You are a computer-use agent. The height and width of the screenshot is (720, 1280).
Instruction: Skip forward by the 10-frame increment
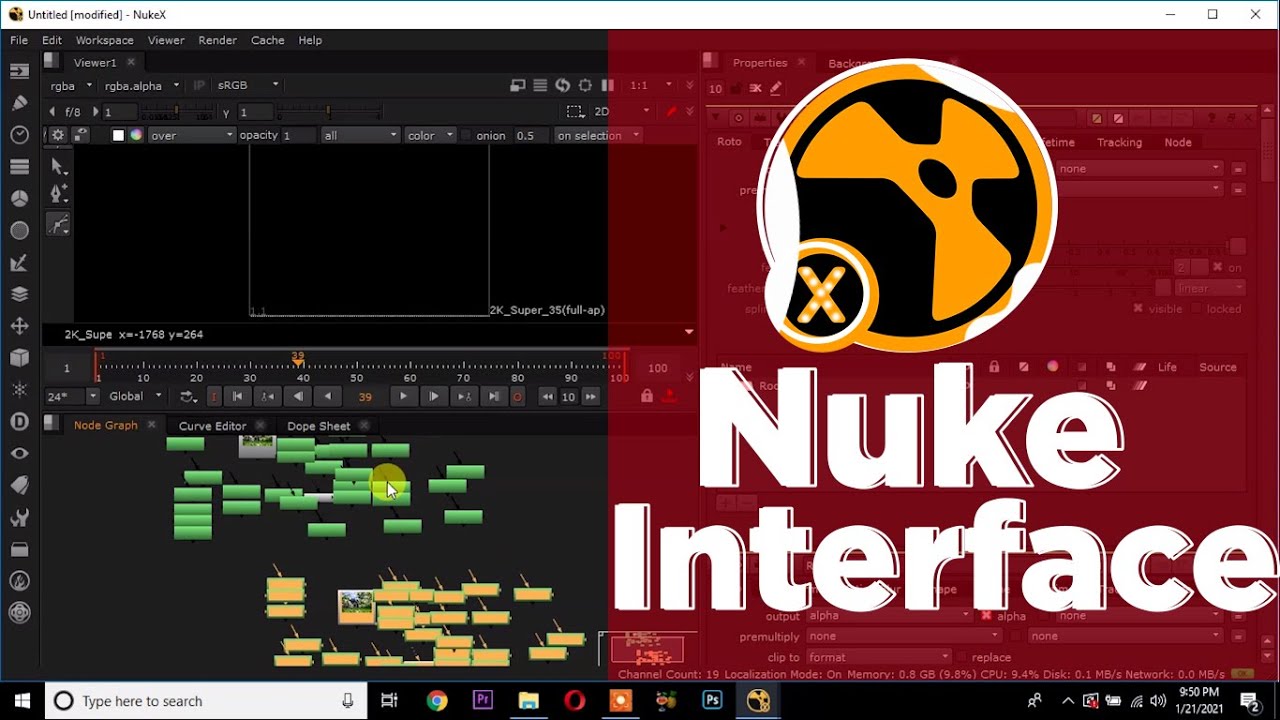pos(591,397)
